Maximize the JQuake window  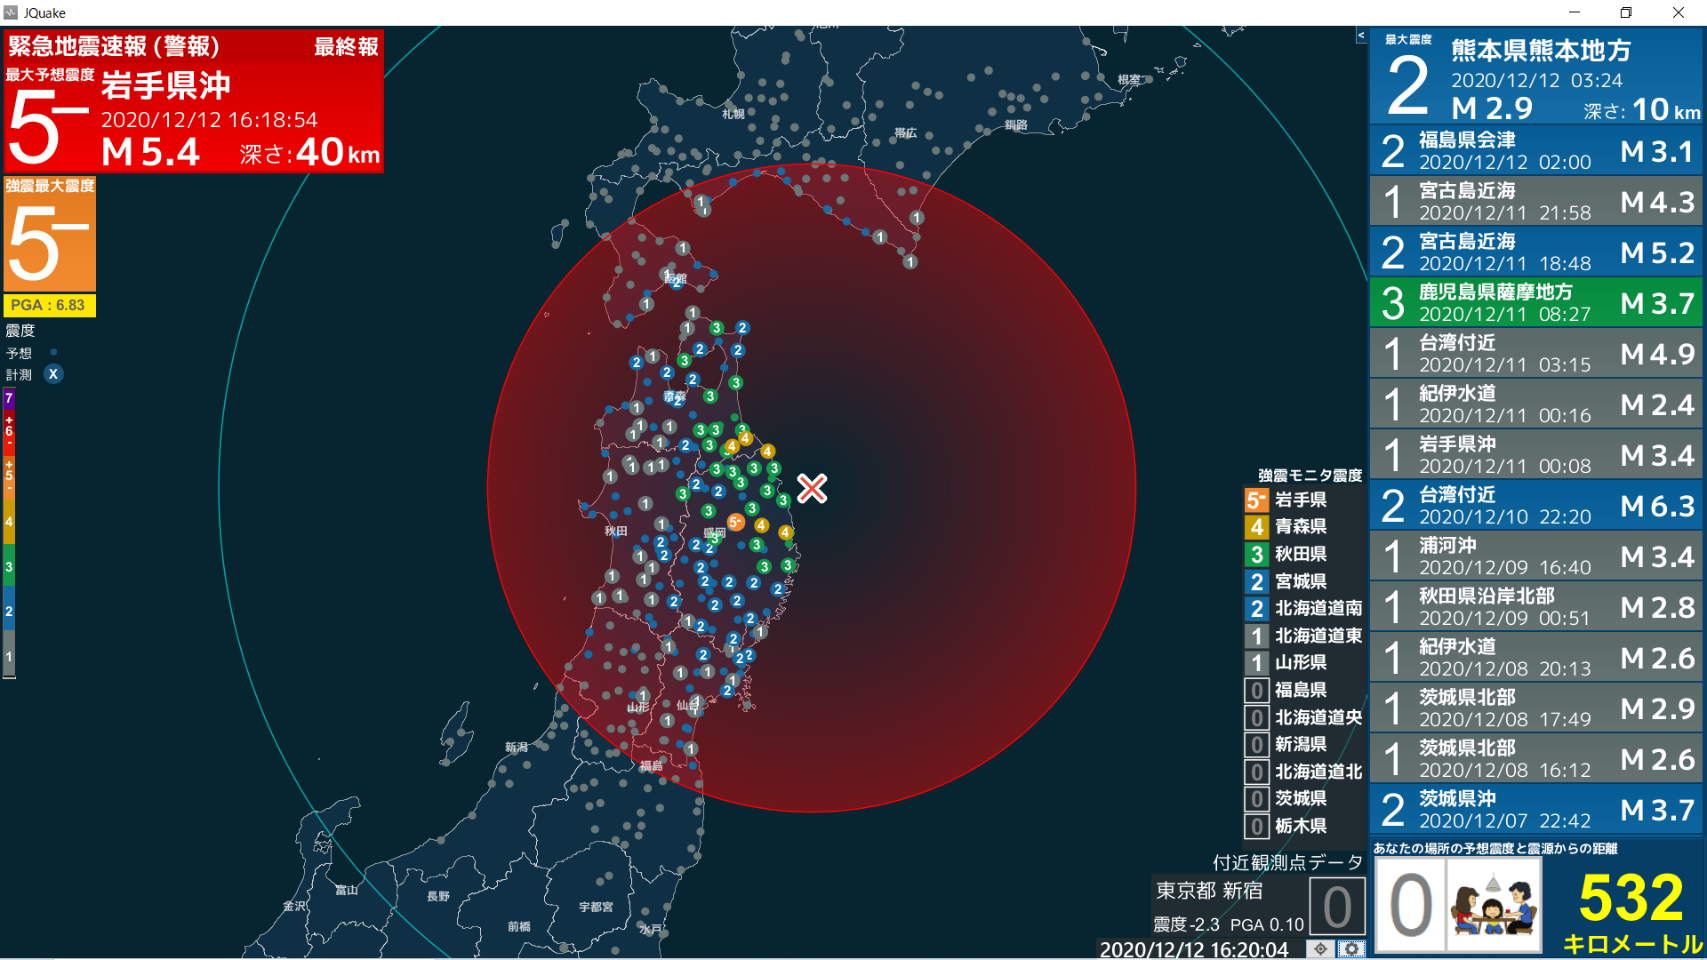pyautogui.click(x=1626, y=13)
